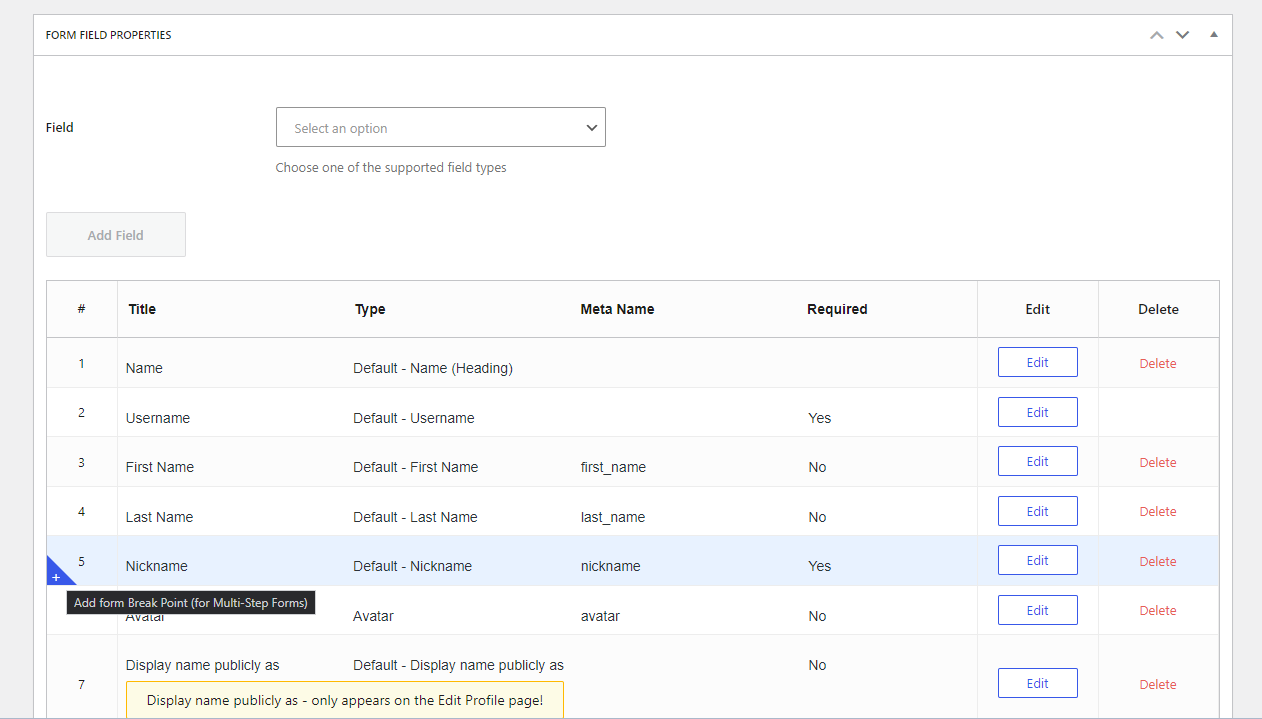Delete the Name field row
The width and height of the screenshot is (1262, 719).
[x=1158, y=364]
